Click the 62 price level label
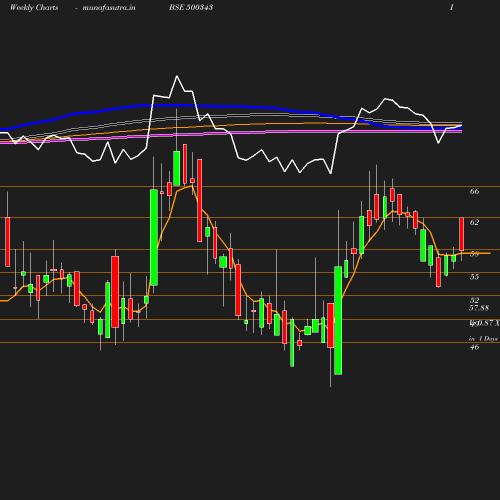The width and height of the screenshot is (500, 500). coord(474,222)
